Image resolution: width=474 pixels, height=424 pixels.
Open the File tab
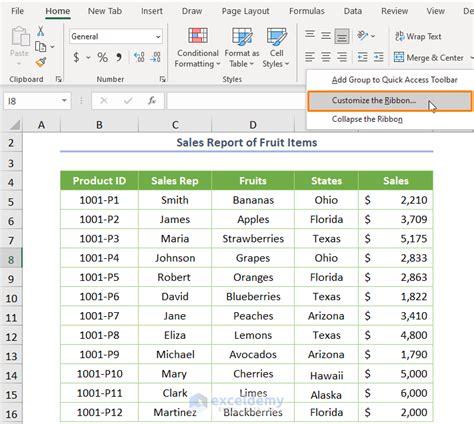(17, 11)
